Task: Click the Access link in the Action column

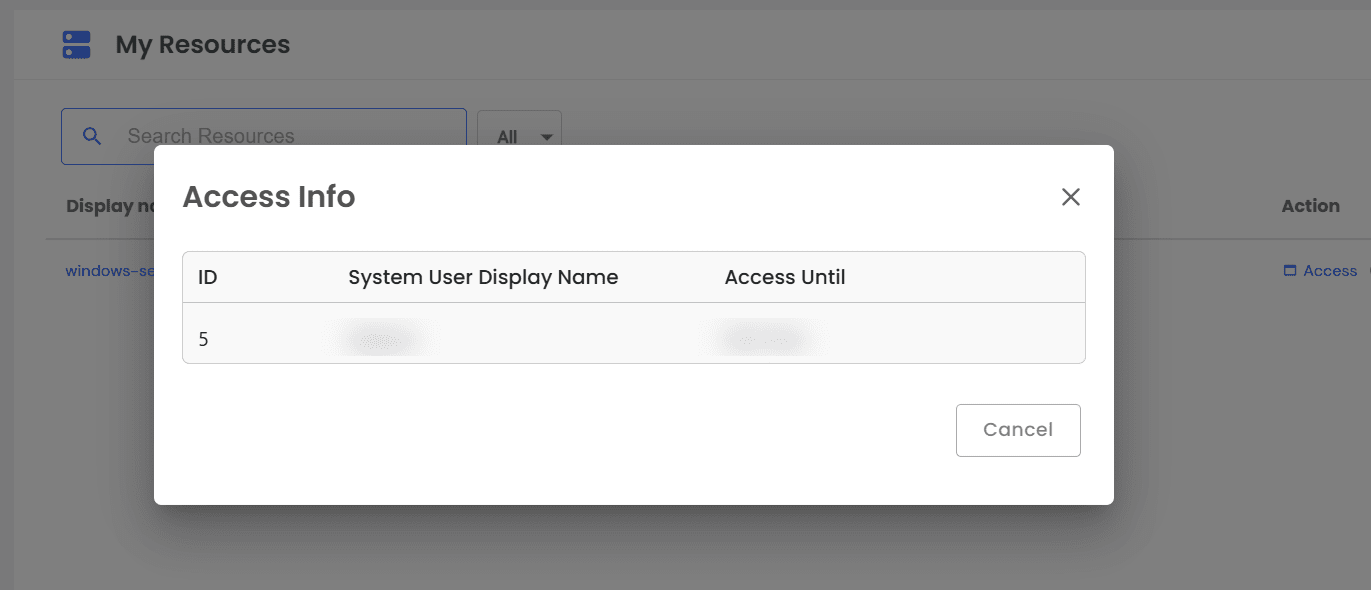Action: coord(1330,270)
